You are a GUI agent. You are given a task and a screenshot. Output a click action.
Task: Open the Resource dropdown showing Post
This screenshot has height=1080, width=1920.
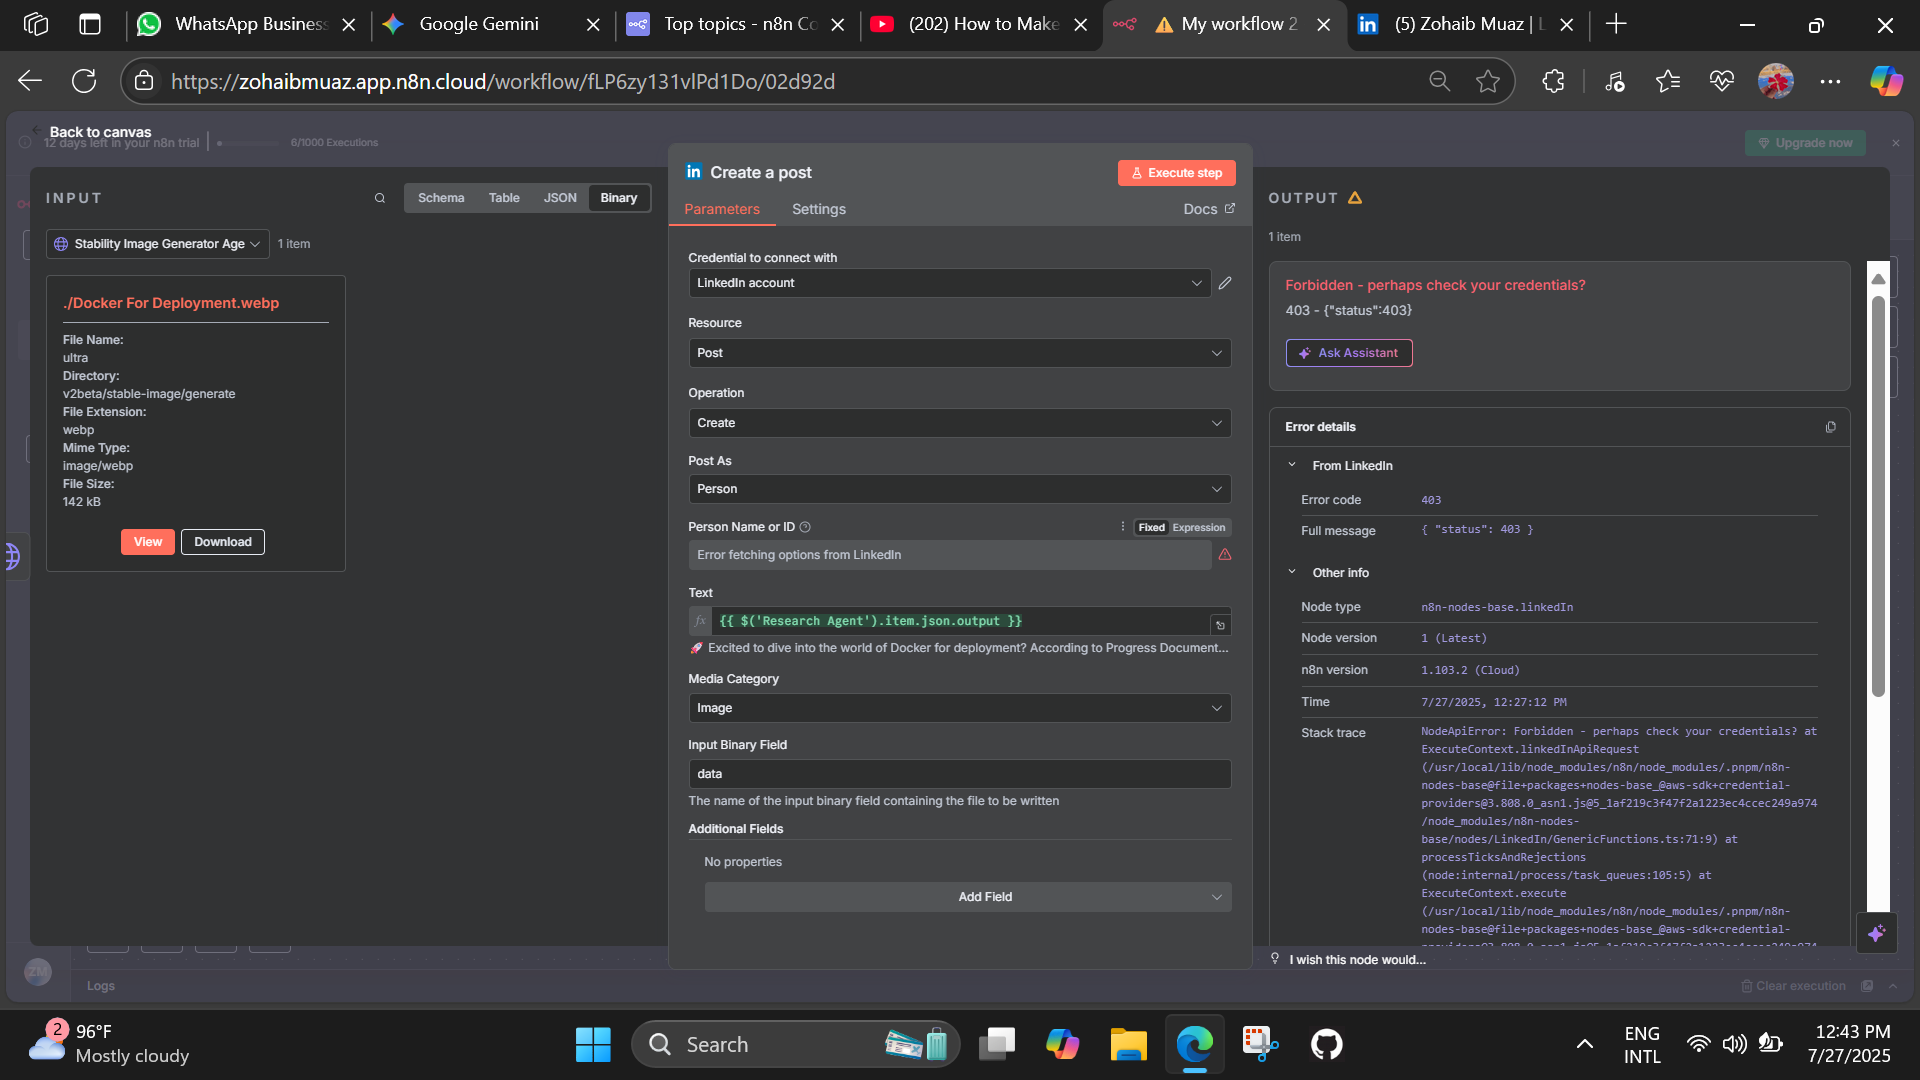959,352
